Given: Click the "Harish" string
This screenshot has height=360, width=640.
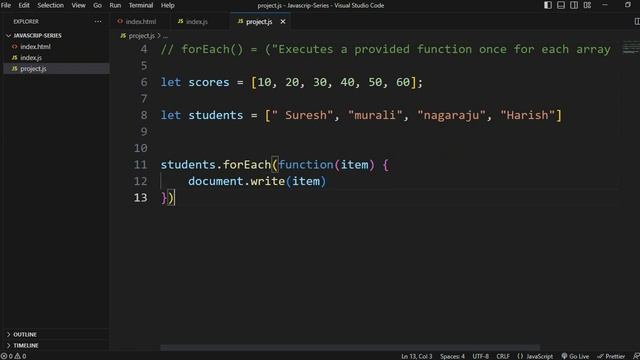Looking at the screenshot, I should (527, 115).
